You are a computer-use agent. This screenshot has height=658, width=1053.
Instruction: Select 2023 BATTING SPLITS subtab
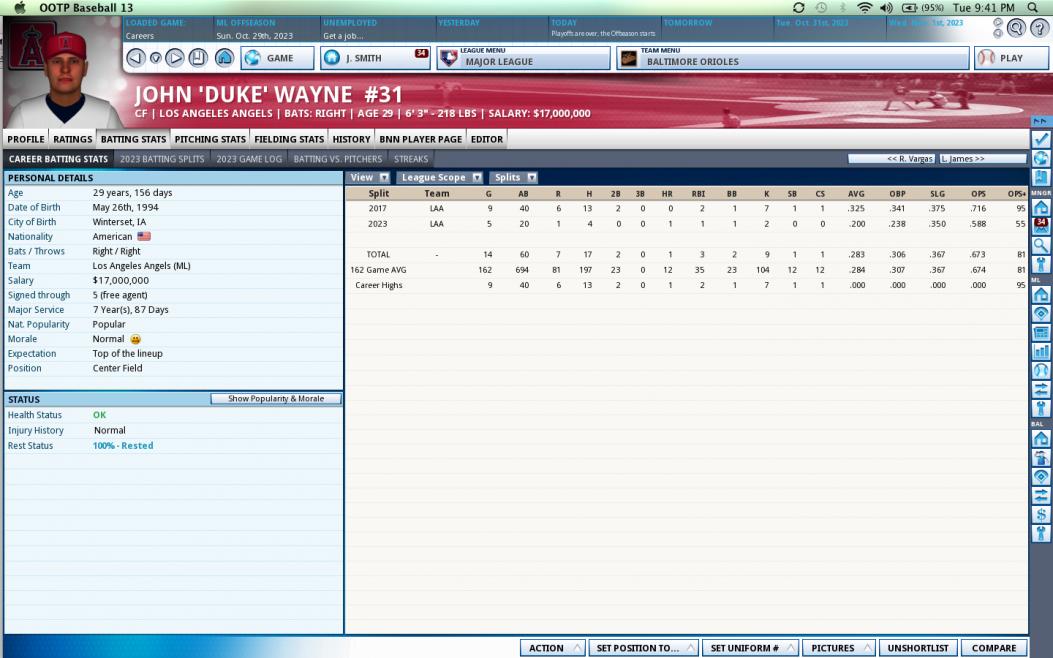click(x=162, y=159)
